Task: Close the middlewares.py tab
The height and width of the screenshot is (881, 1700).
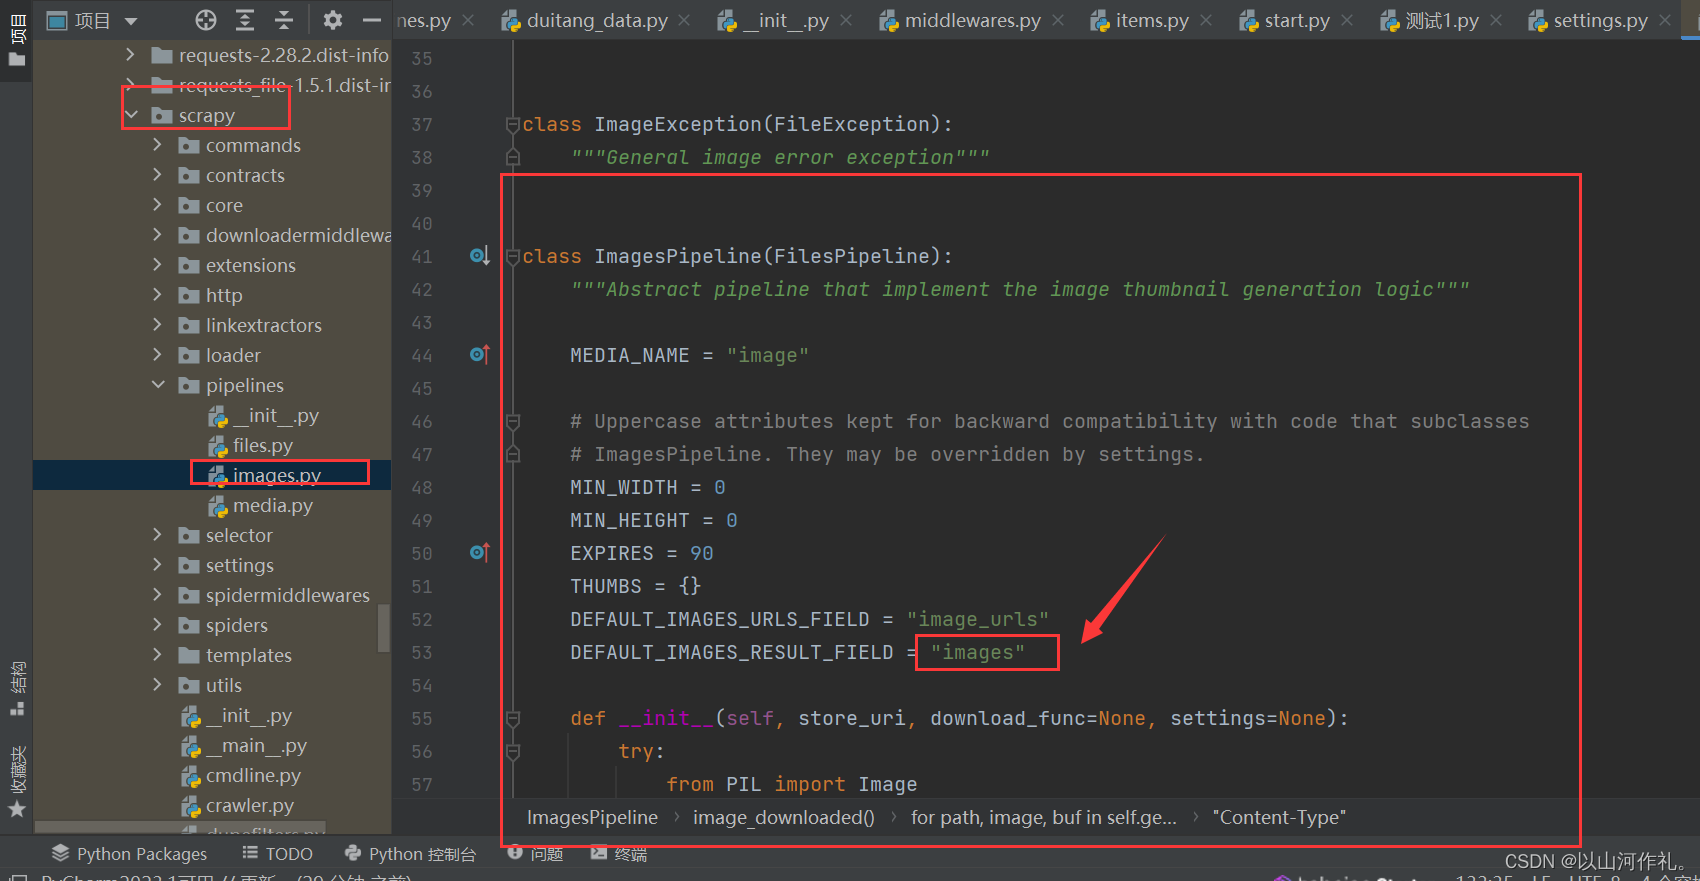Action: click(1058, 20)
